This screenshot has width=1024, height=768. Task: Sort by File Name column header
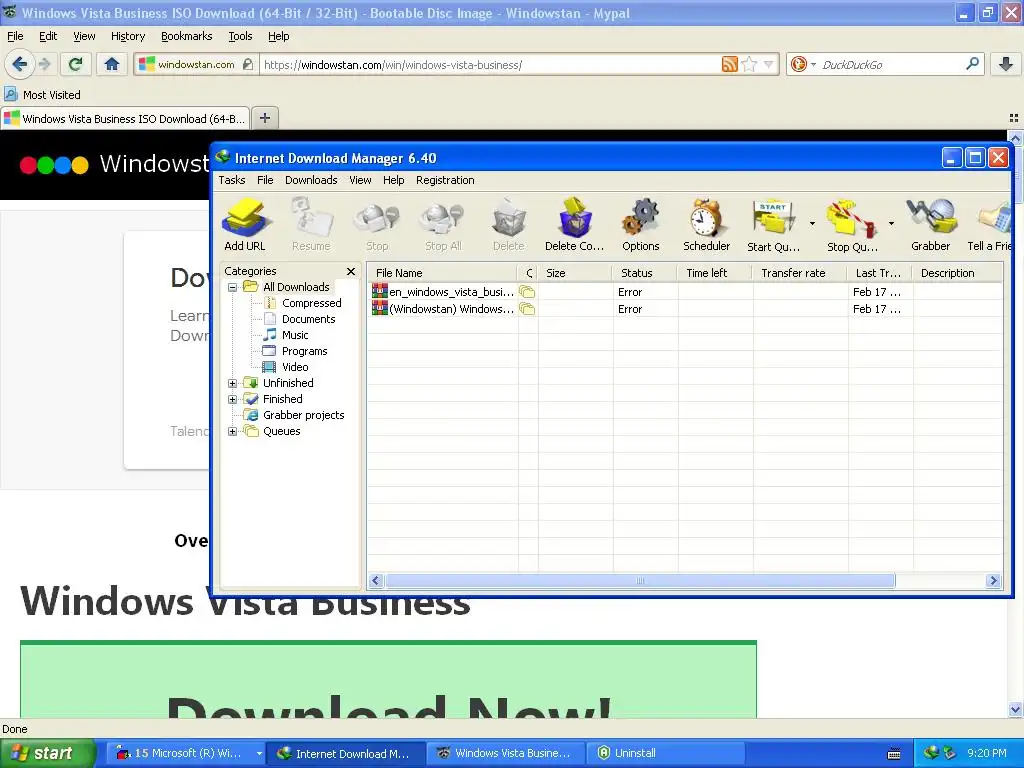click(x=443, y=273)
